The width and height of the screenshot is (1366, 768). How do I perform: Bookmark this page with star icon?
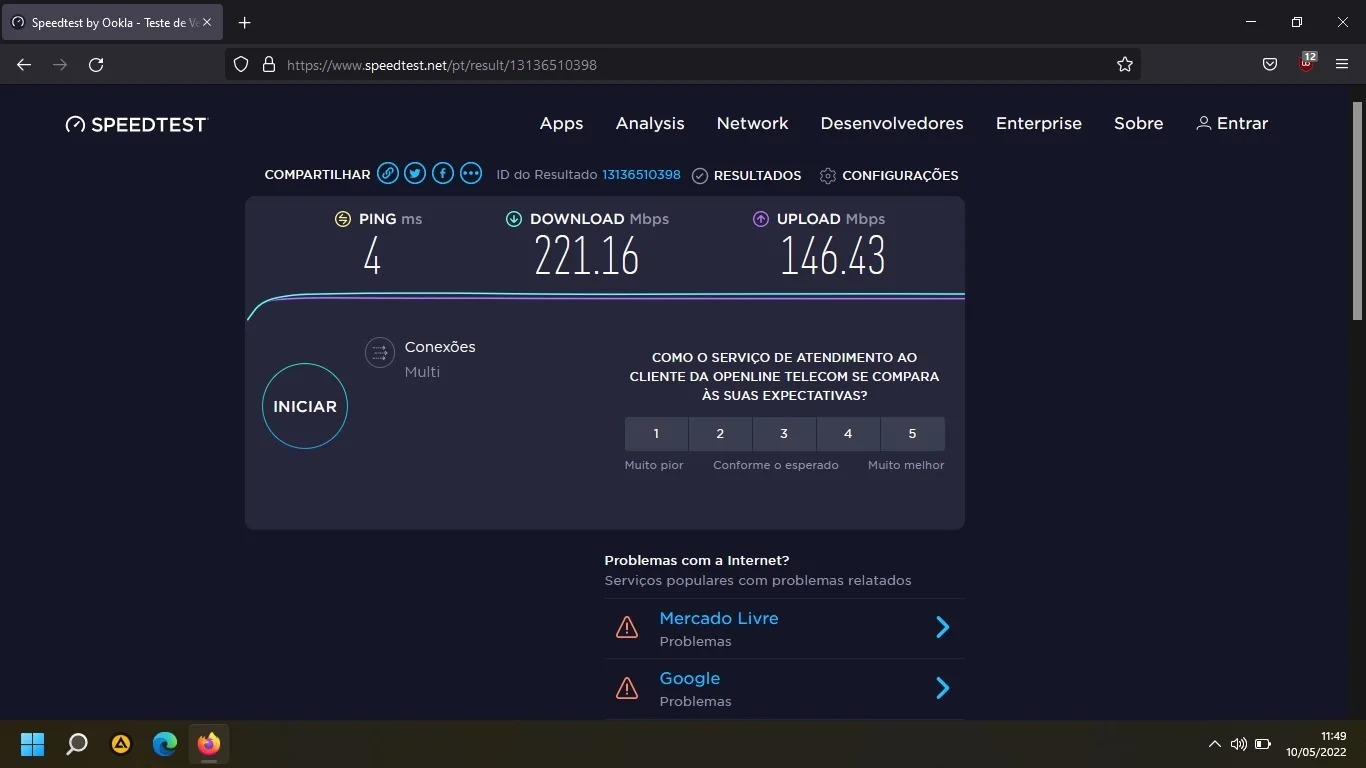(1125, 65)
